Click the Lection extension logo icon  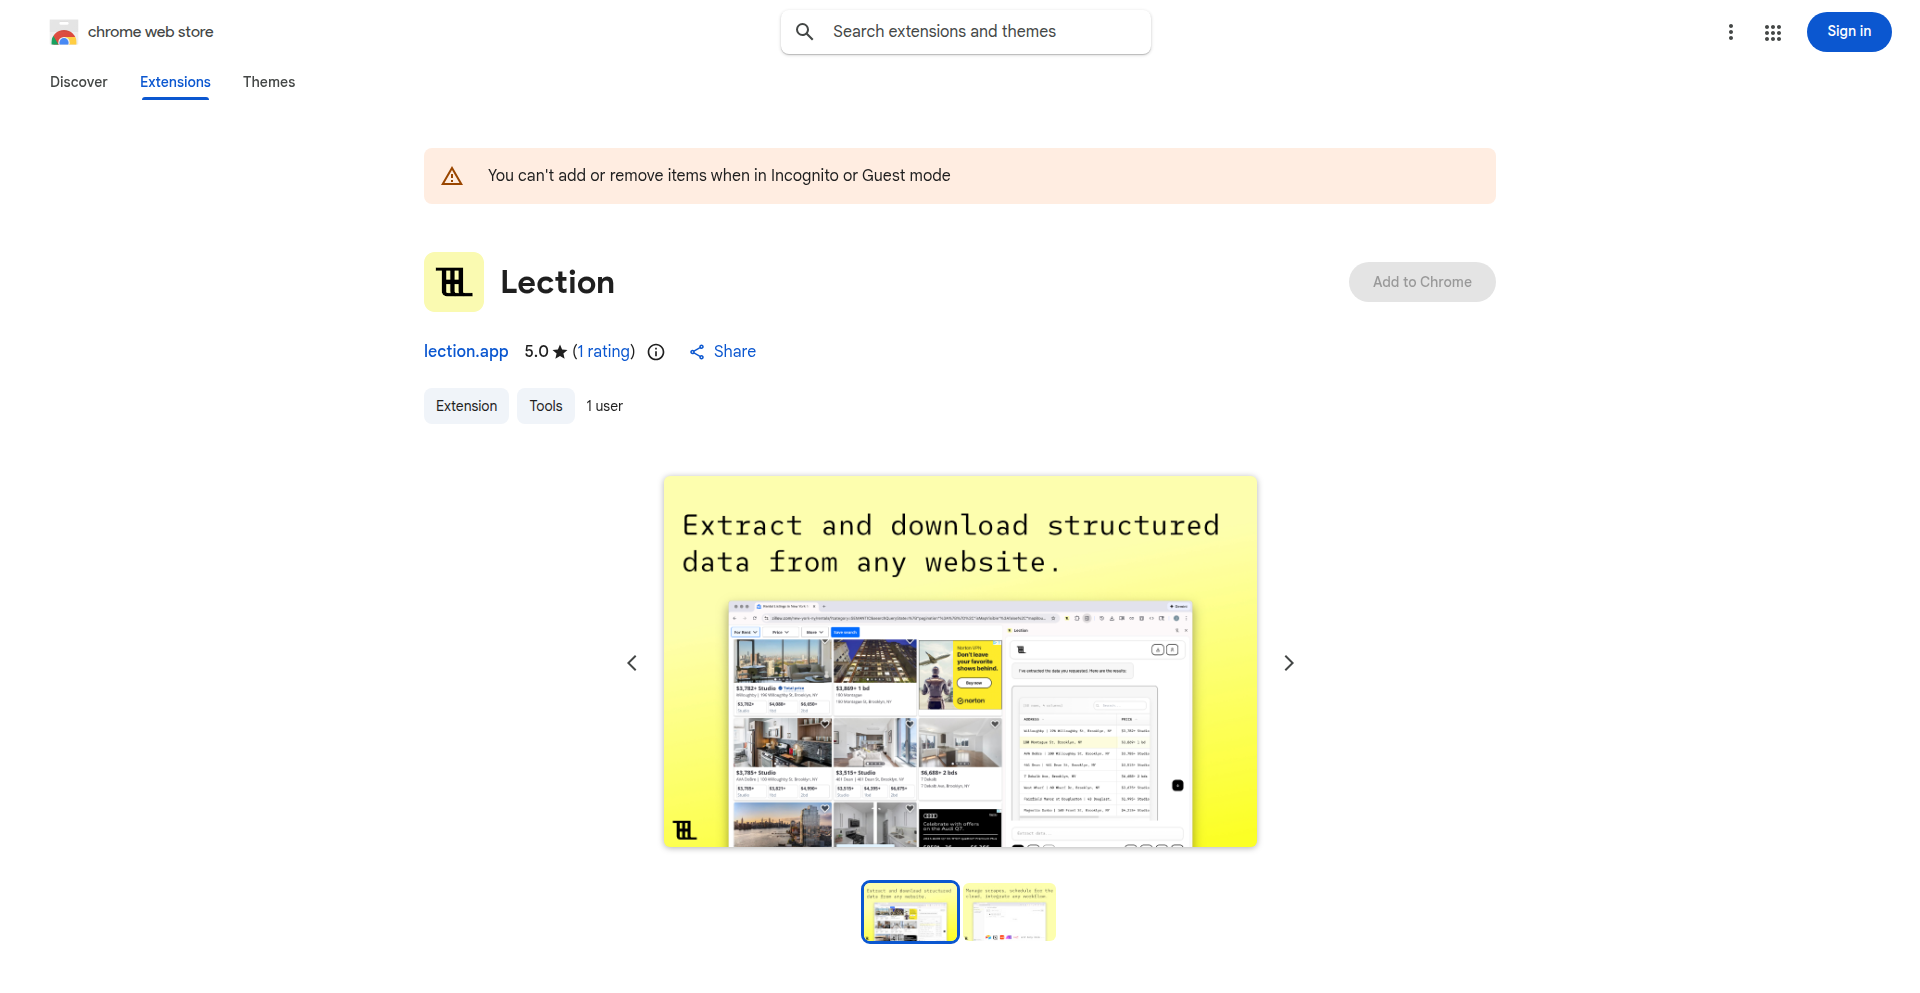point(454,282)
